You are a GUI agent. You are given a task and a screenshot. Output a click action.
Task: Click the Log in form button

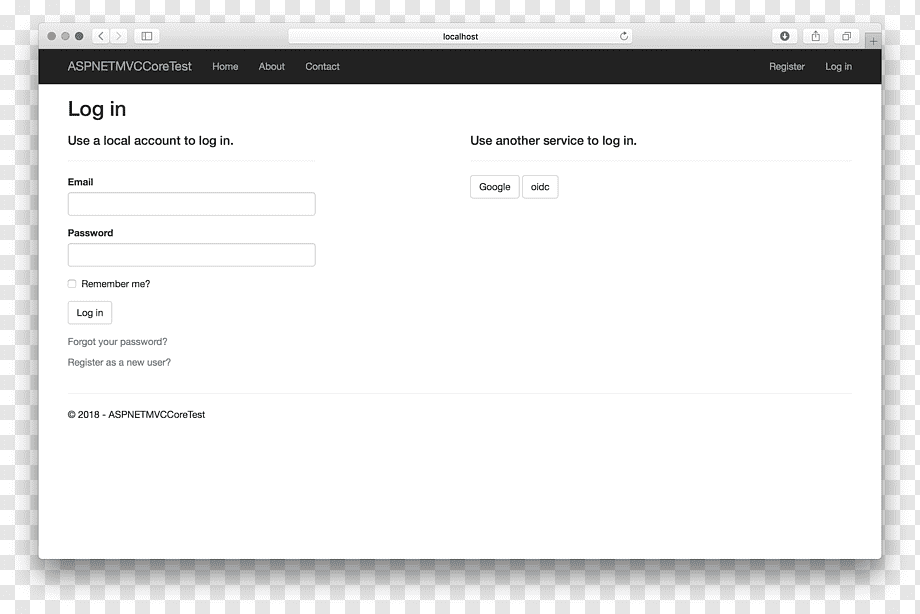coord(90,313)
